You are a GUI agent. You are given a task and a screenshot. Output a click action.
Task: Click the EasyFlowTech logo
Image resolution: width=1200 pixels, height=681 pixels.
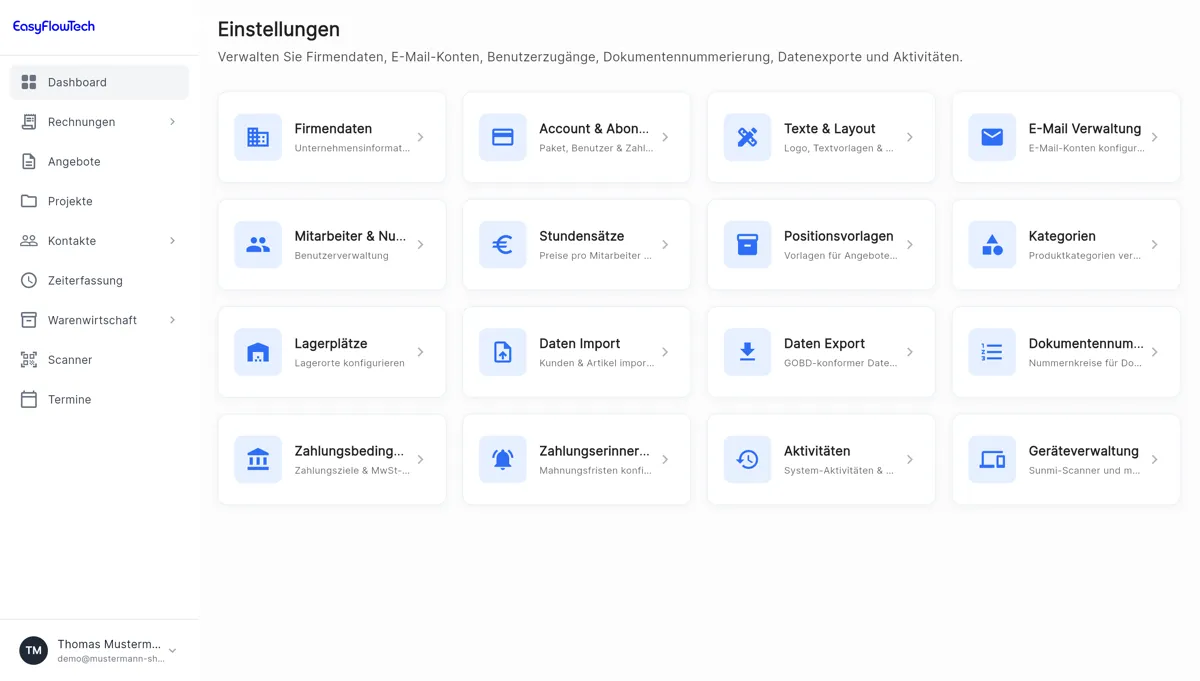coord(52,24)
